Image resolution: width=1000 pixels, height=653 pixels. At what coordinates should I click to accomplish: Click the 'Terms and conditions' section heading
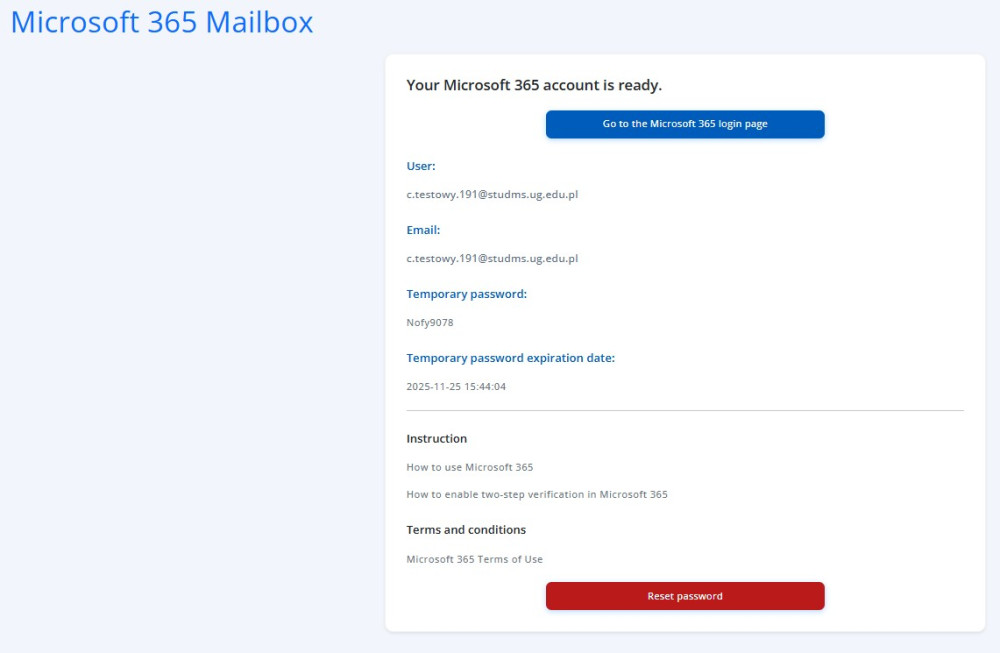[466, 530]
